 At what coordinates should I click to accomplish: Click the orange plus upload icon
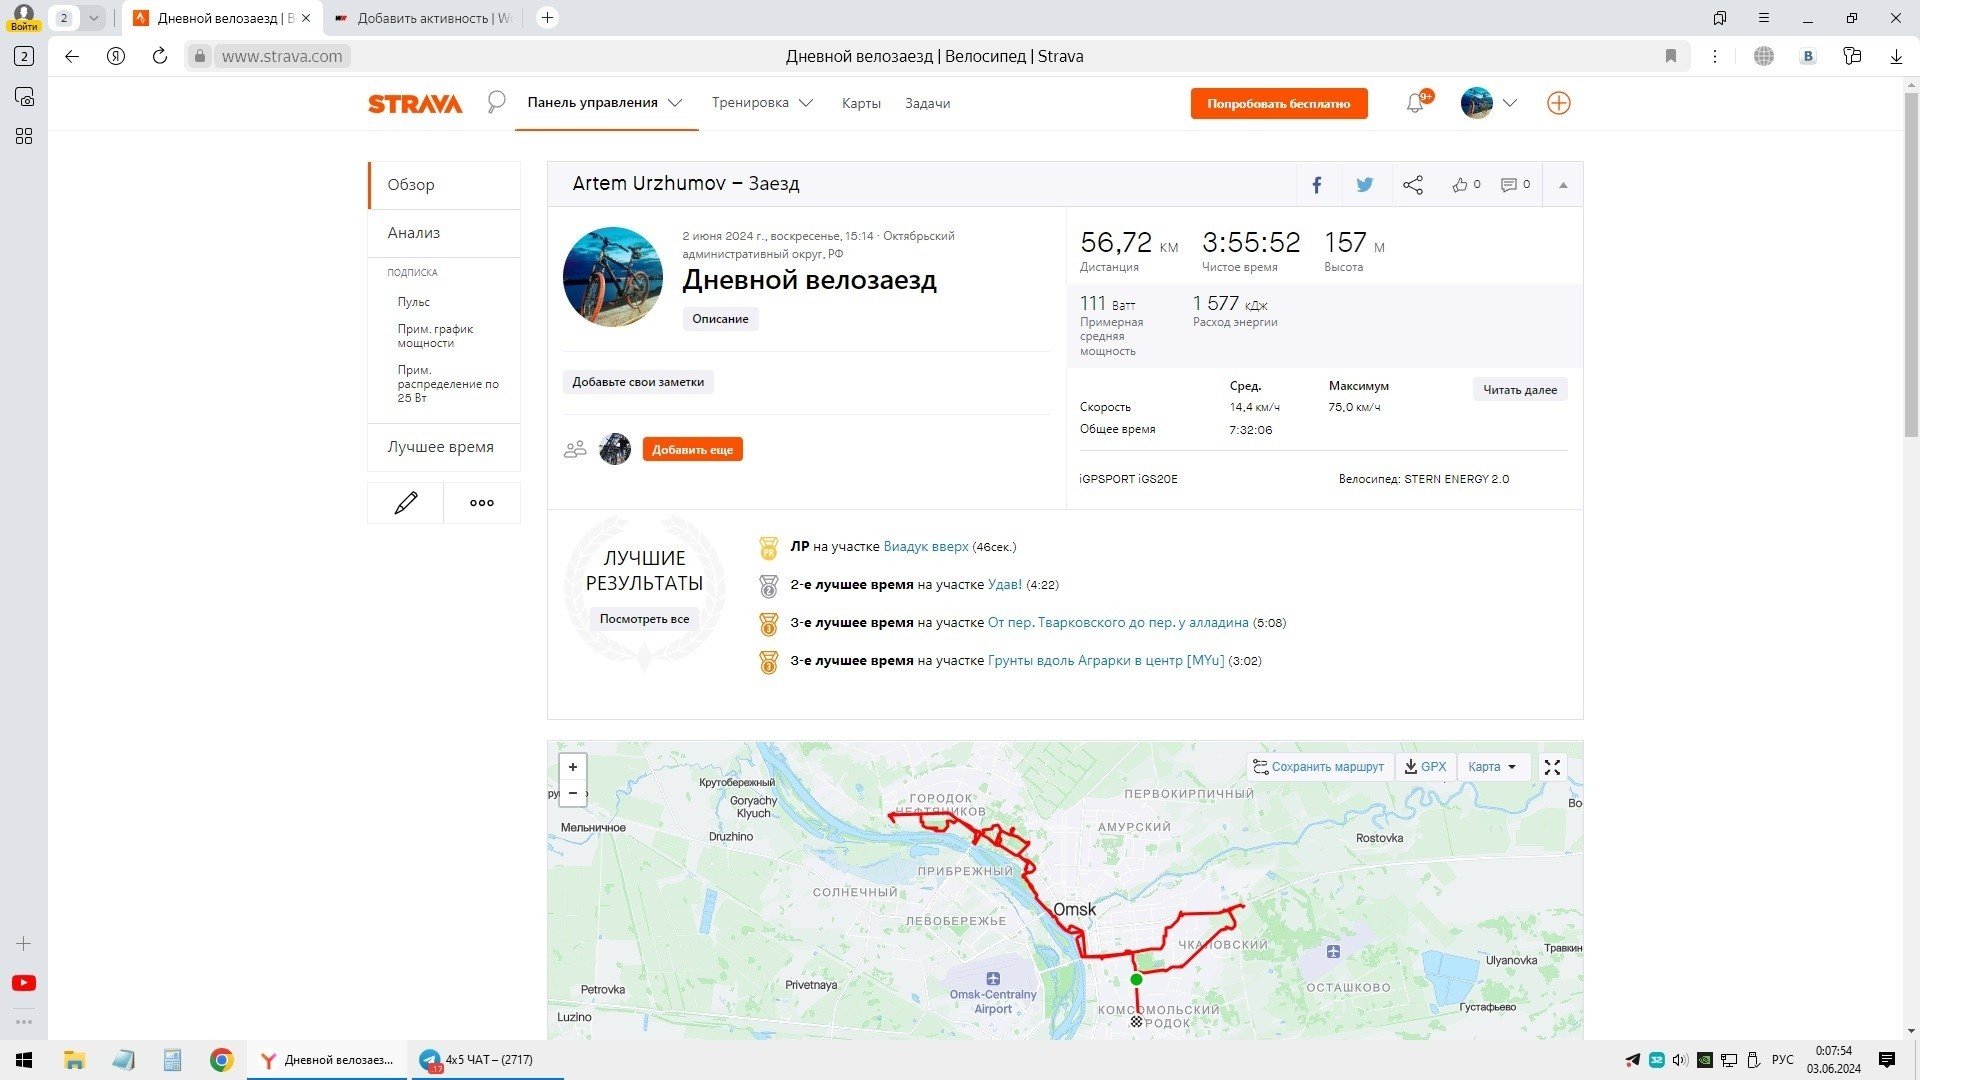pos(1558,103)
